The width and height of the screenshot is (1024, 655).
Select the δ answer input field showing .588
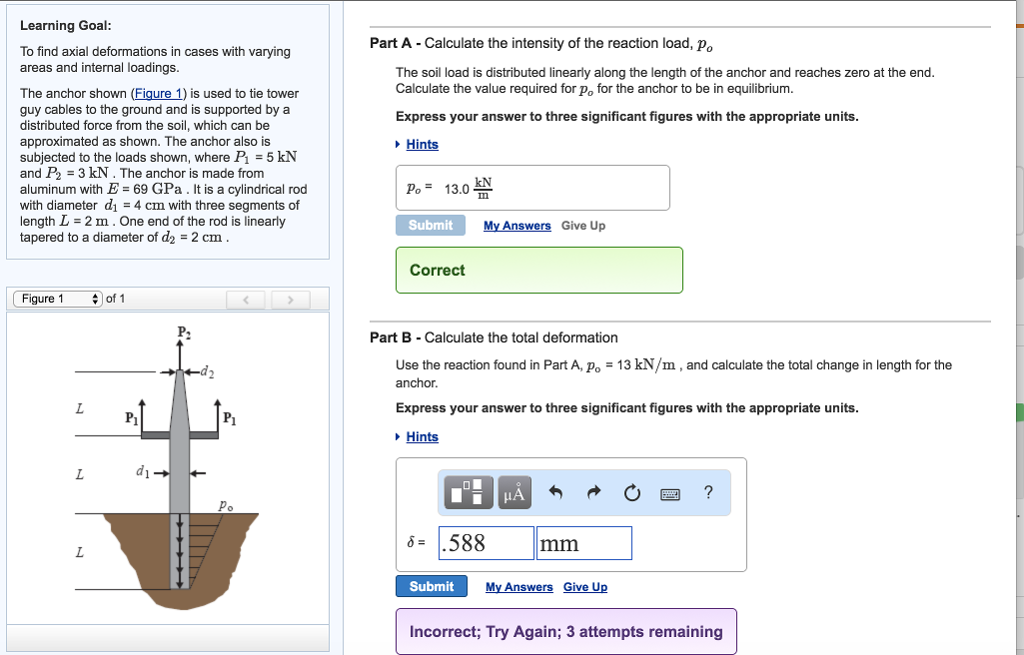(484, 542)
